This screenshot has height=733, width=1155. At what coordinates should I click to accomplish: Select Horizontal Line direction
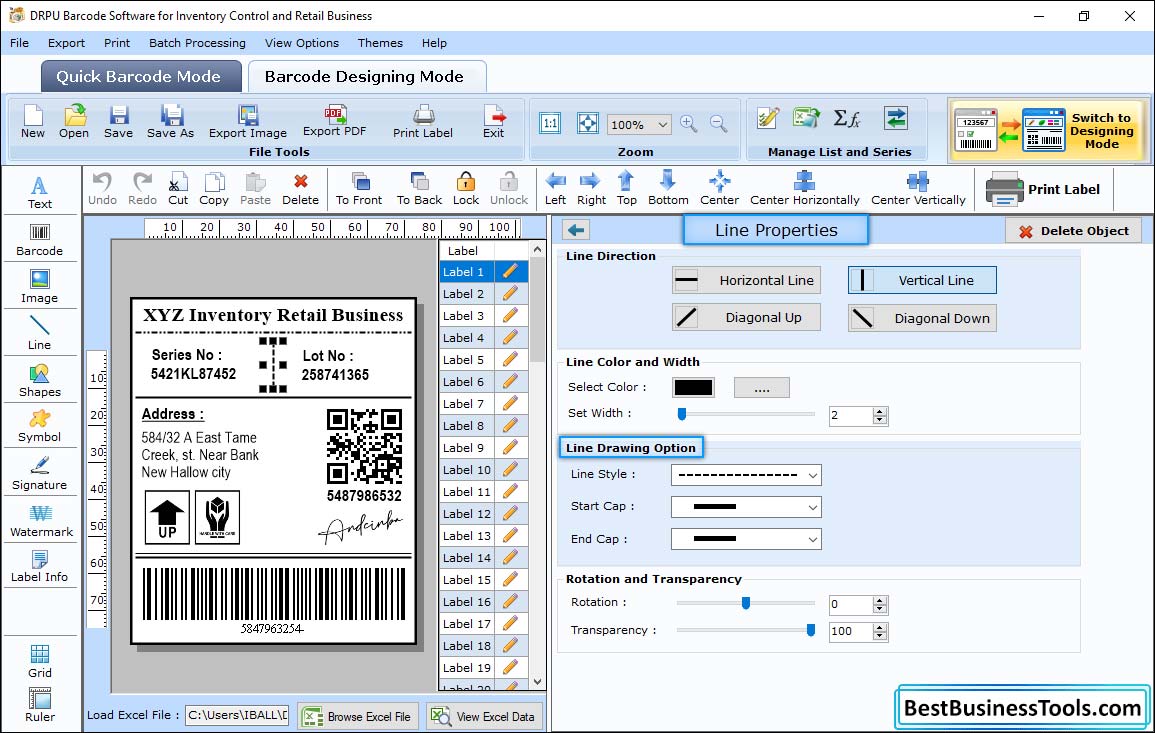coord(746,280)
